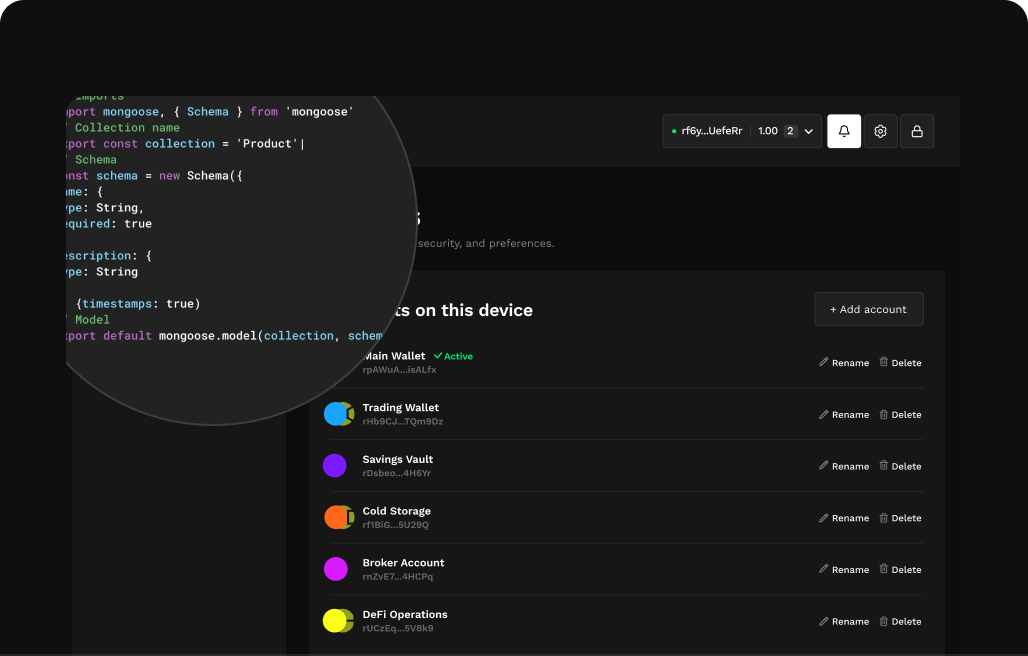The height and width of the screenshot is (656, 1028).
Task: Click the DeFi Operations yellow avatar
Action: [x=338, y=621]
